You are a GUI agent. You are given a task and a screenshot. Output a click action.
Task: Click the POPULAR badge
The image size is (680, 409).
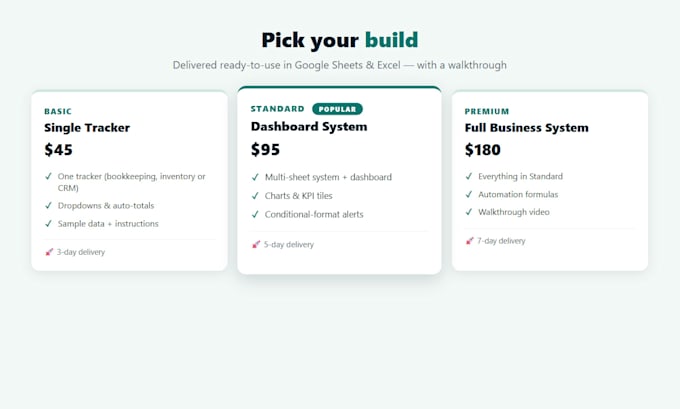click(x=337, y=109)
